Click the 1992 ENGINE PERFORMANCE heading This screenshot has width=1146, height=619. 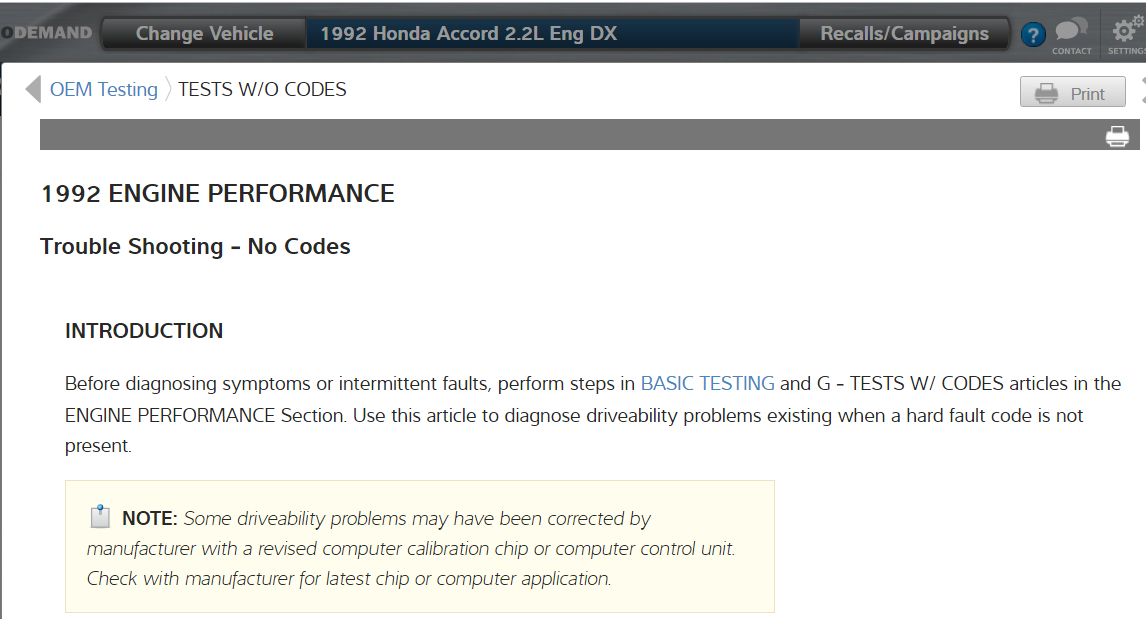(217, 194)
